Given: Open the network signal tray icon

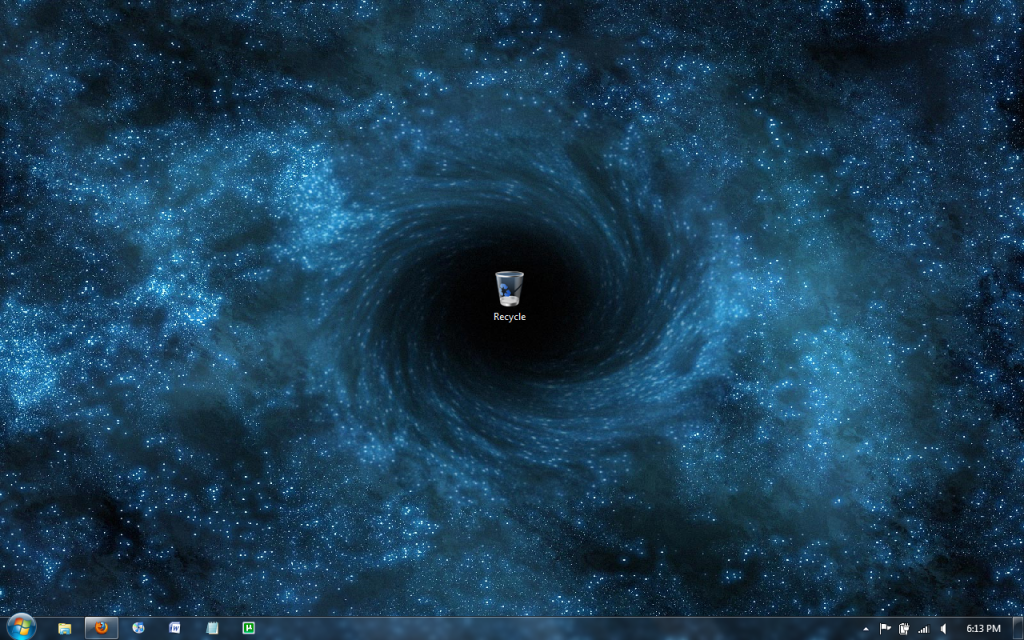Looking at the screenshot, I should point(923,629).
